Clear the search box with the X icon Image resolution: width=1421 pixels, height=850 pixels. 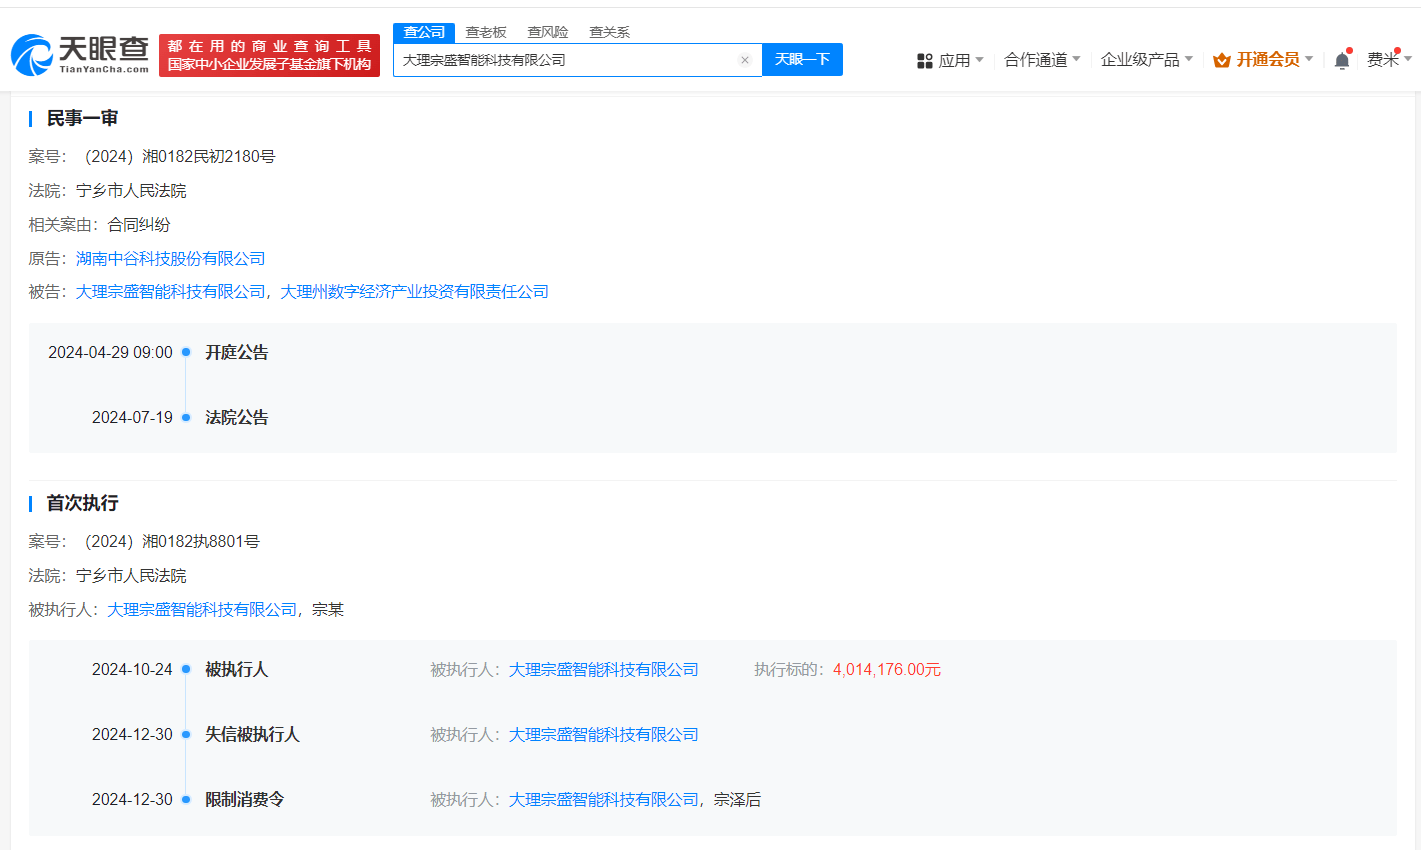point(745,60)
